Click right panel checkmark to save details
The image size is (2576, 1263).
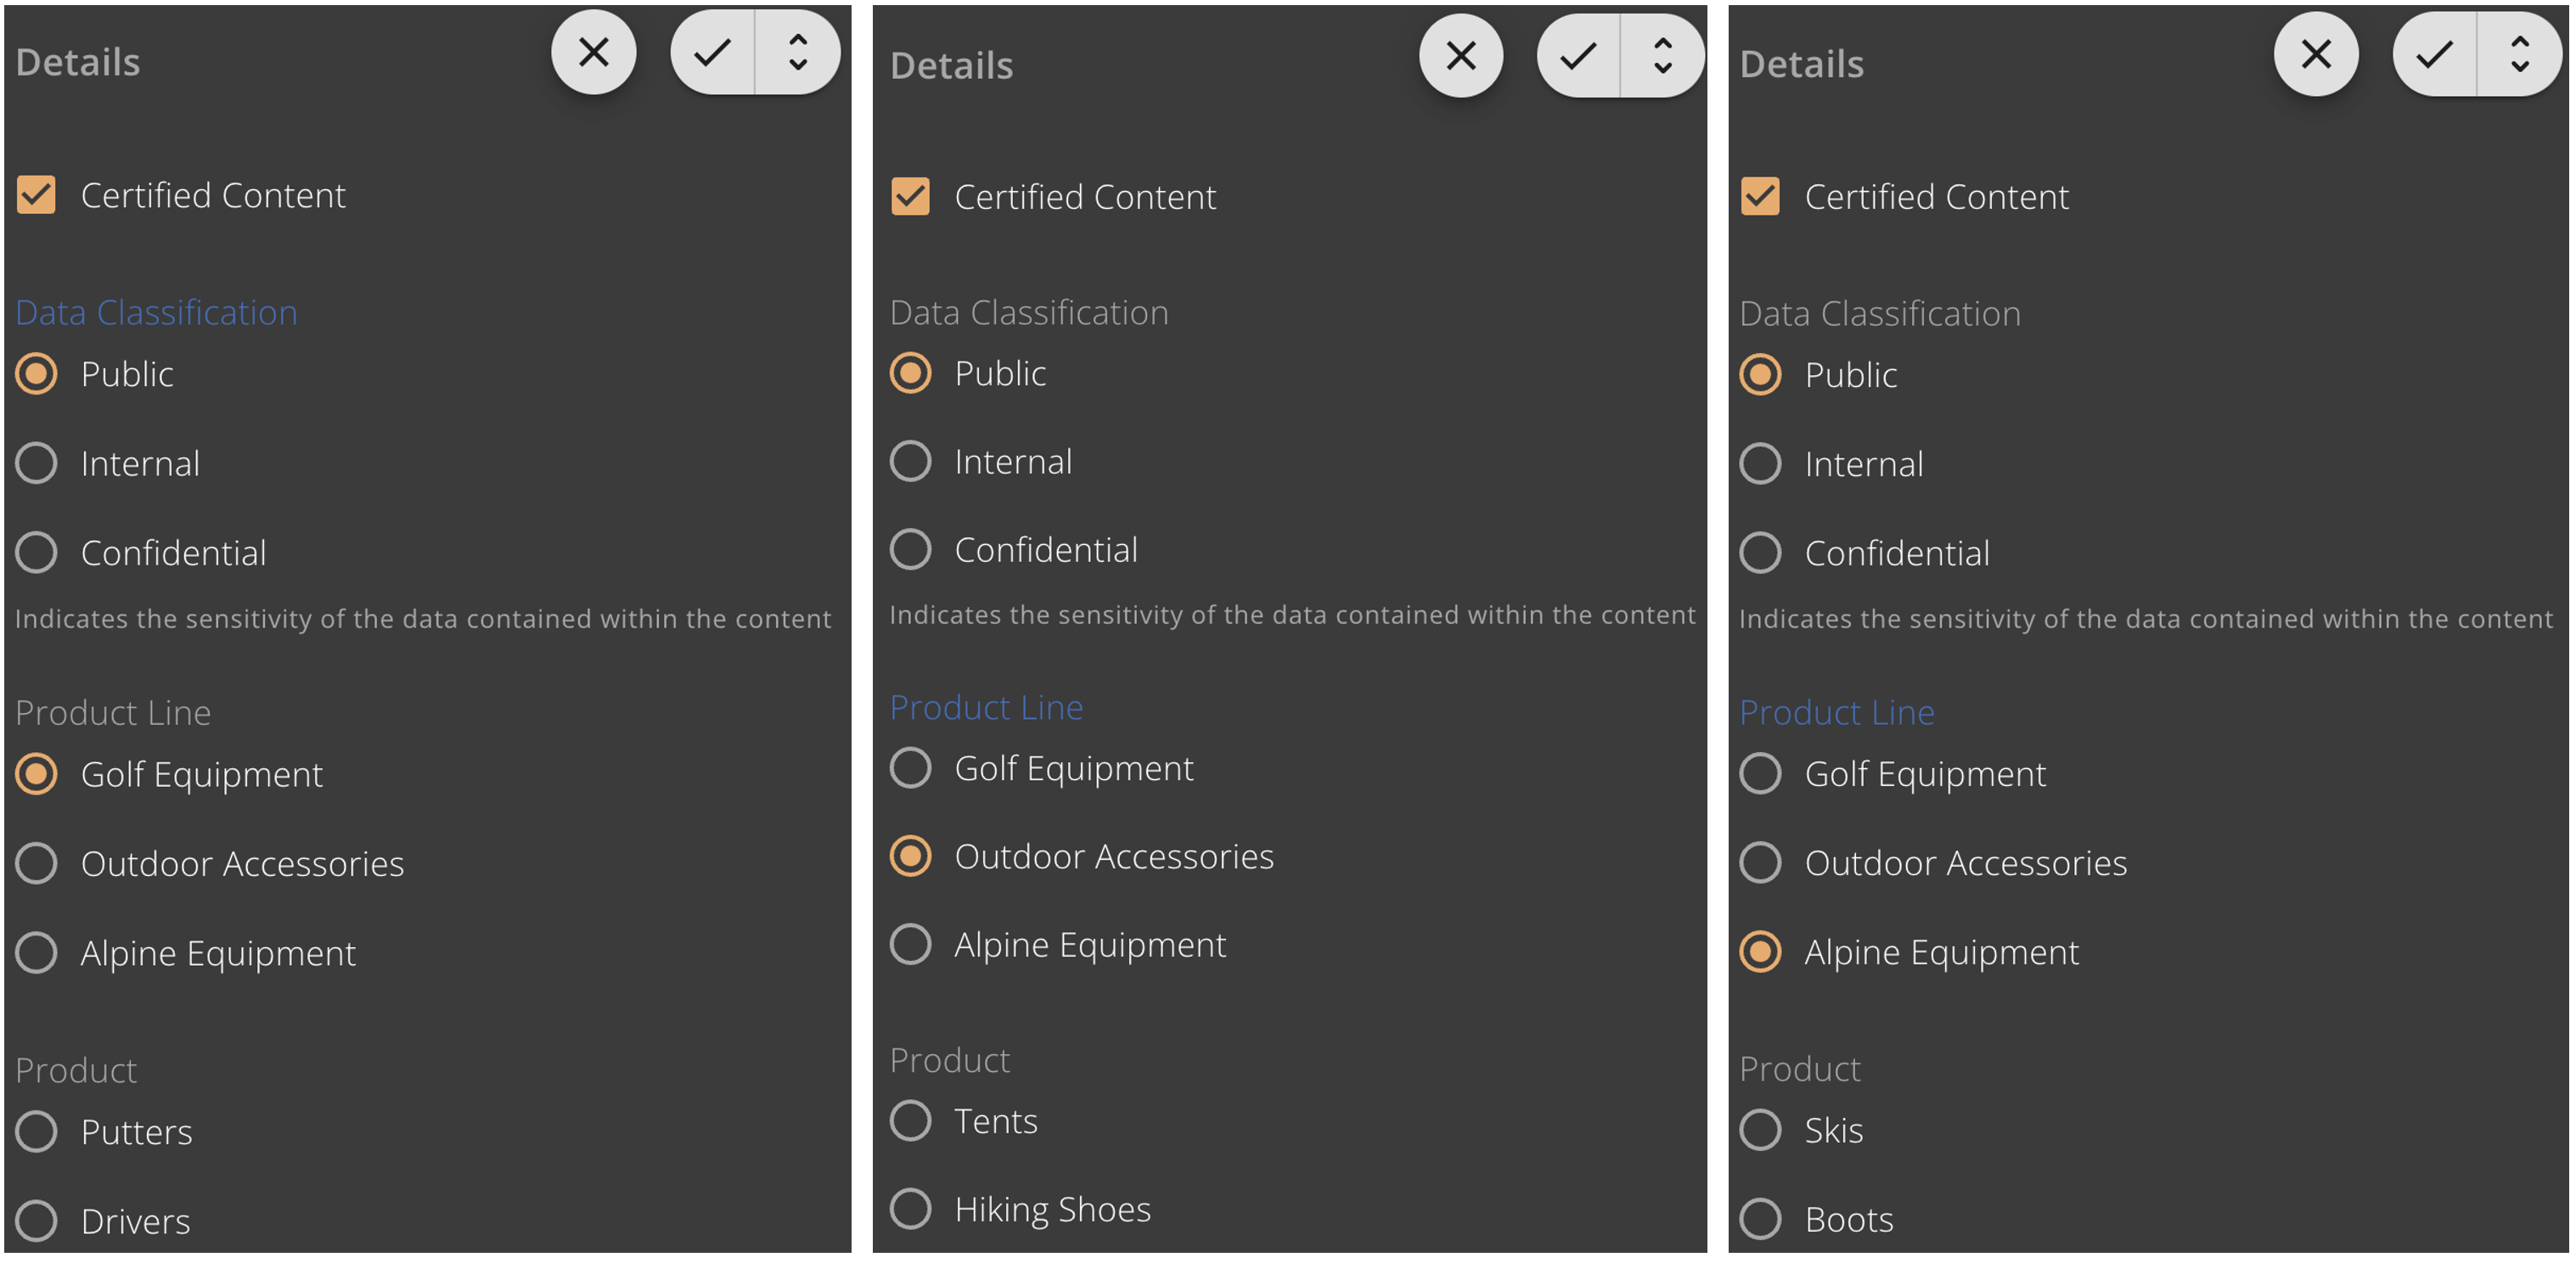pos(2434,54)
